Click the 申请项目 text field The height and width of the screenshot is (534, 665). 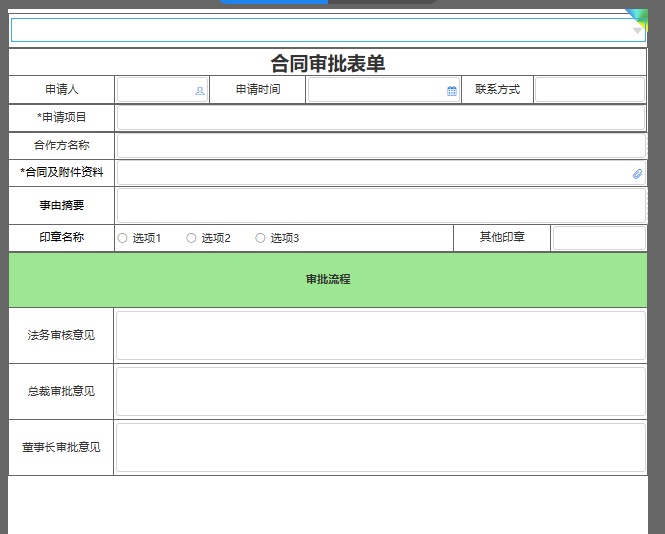[x=381, y=117]
